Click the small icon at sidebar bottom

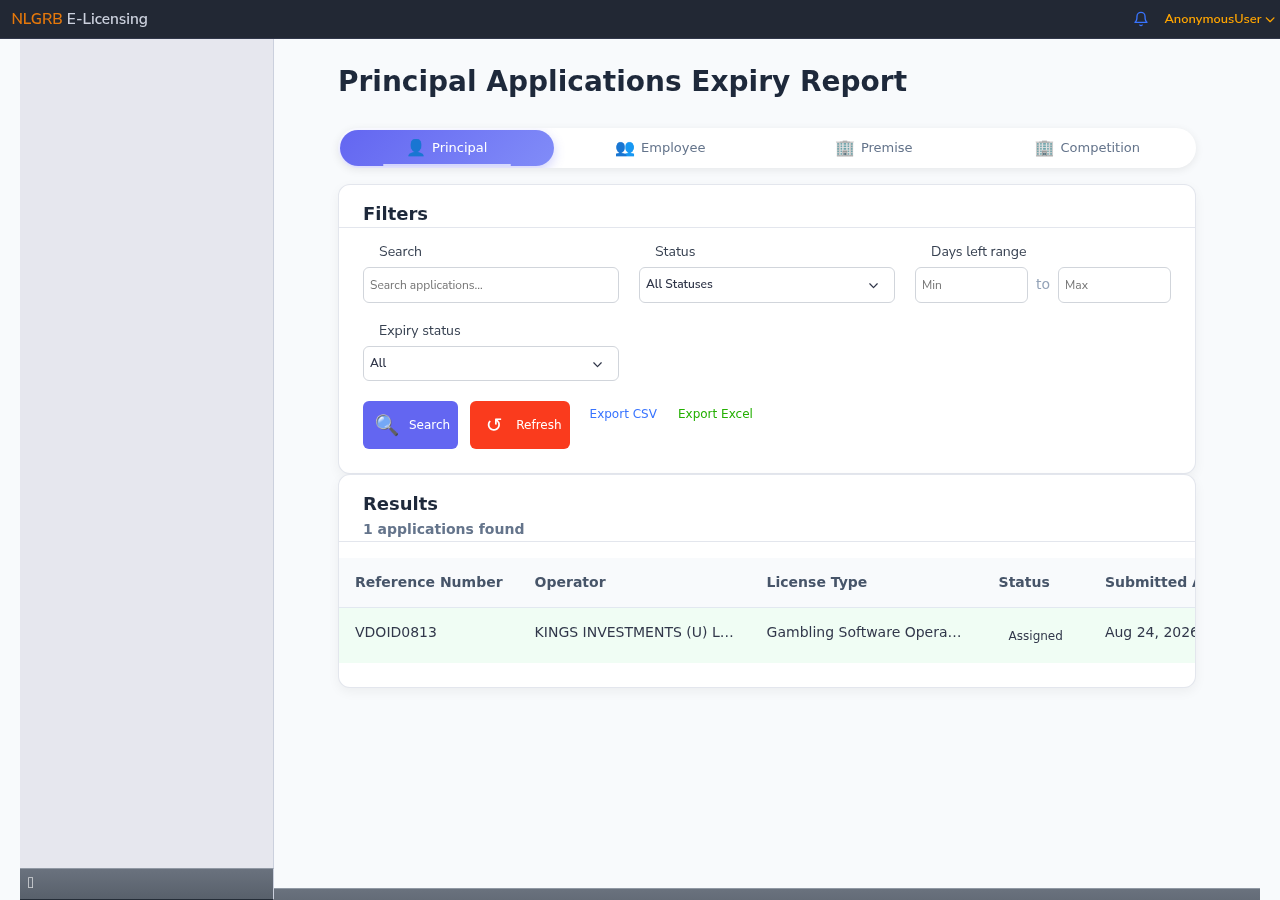[31, 883]
